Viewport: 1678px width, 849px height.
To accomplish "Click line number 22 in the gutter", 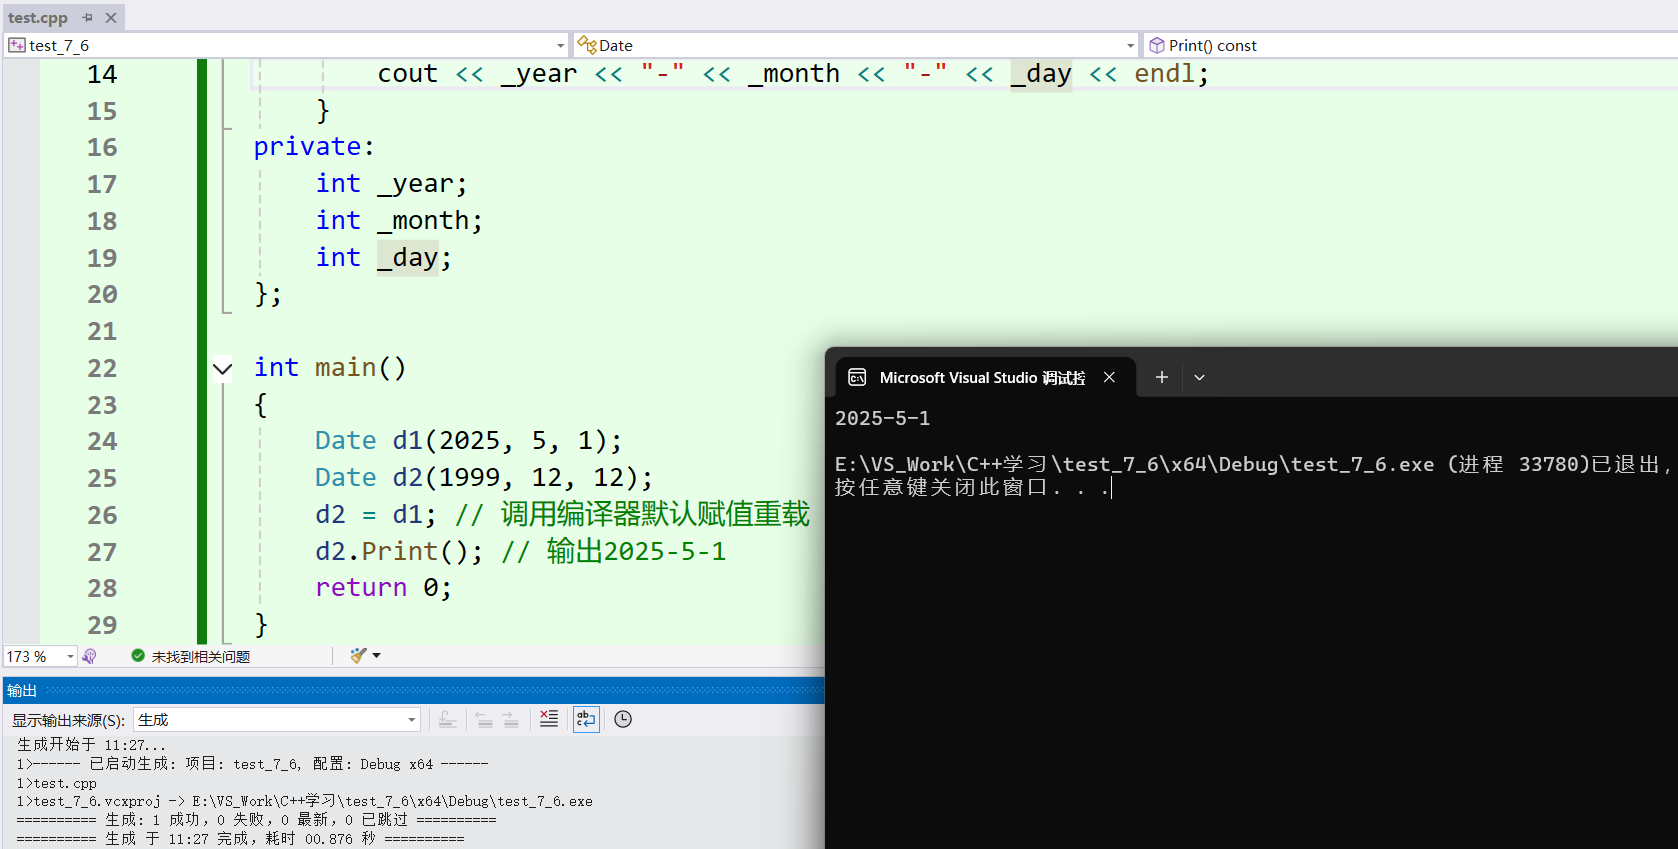I will point(102,368).
